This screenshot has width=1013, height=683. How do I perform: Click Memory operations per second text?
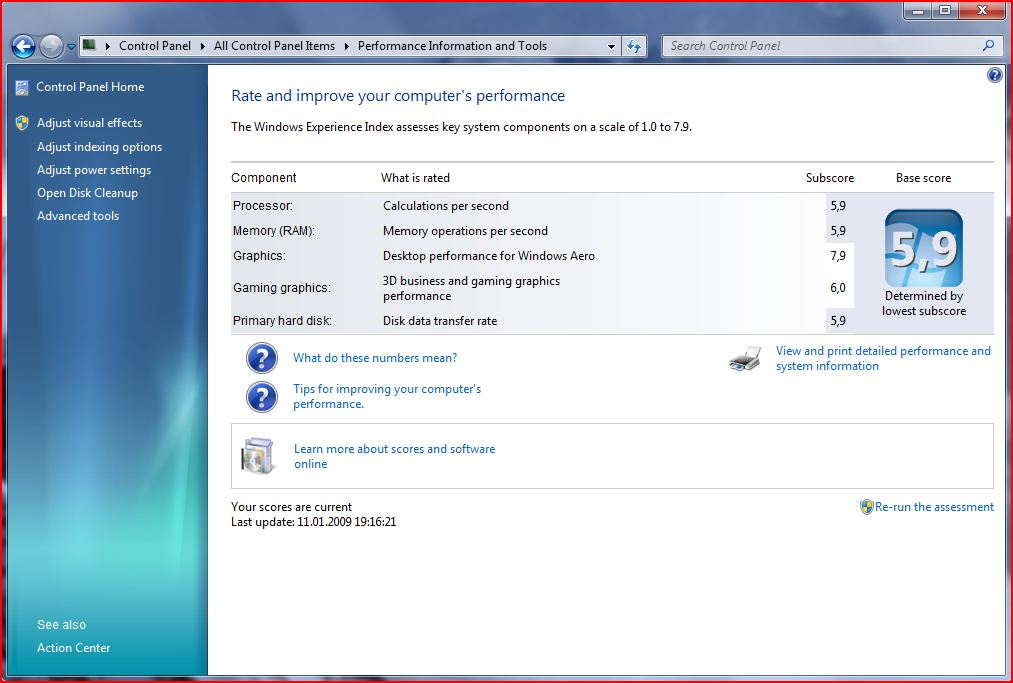pyautogui.click(x=465, y=231)
